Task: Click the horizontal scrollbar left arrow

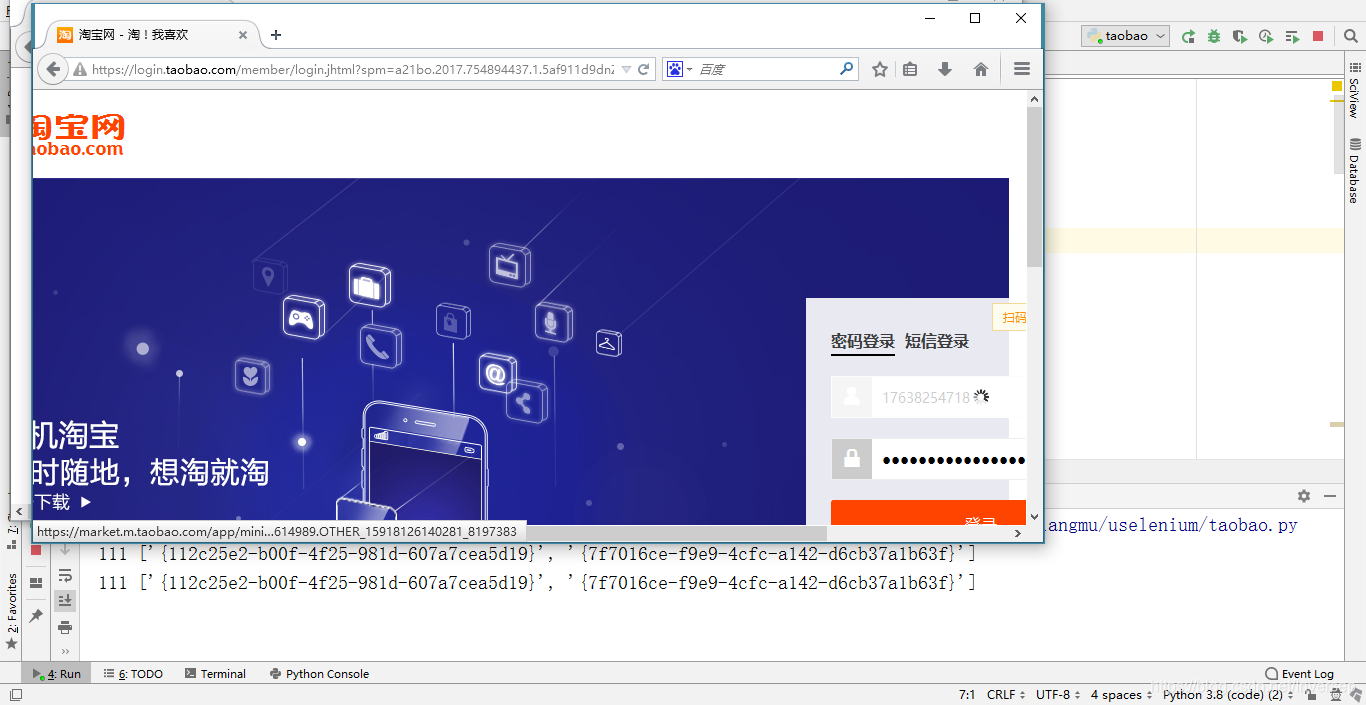Action: [19, 510]
